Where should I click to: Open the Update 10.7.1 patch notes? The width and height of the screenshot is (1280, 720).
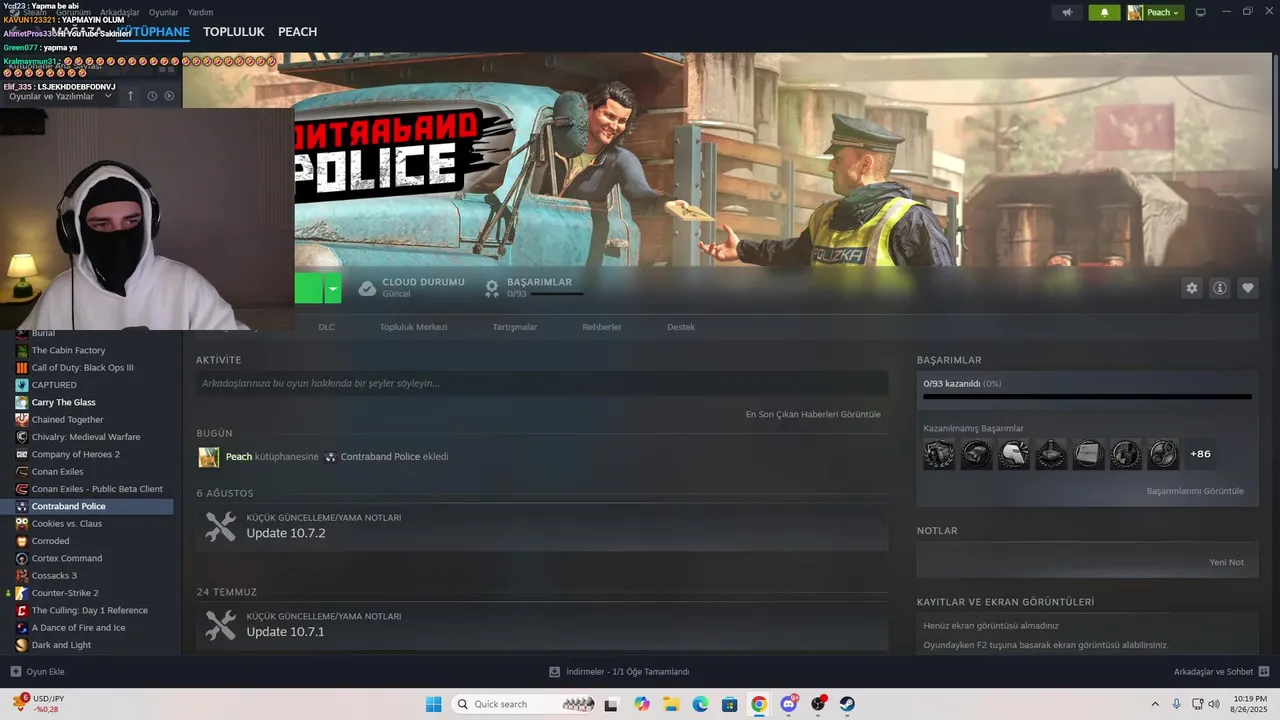tap(542, 625)
